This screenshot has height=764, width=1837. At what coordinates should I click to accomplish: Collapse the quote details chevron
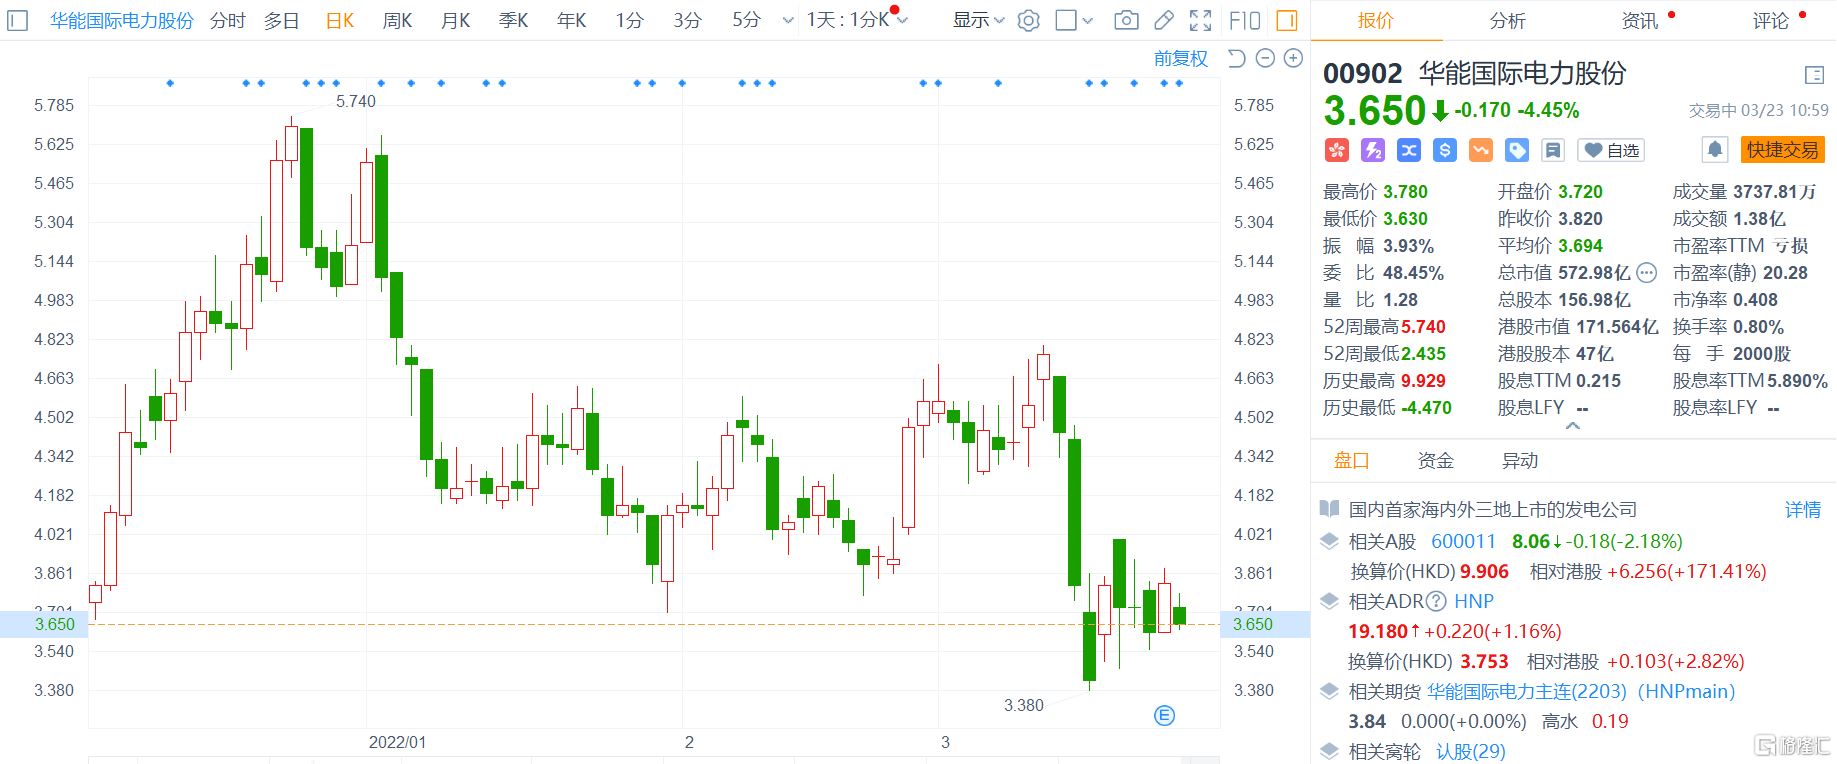pos(1572,426)
